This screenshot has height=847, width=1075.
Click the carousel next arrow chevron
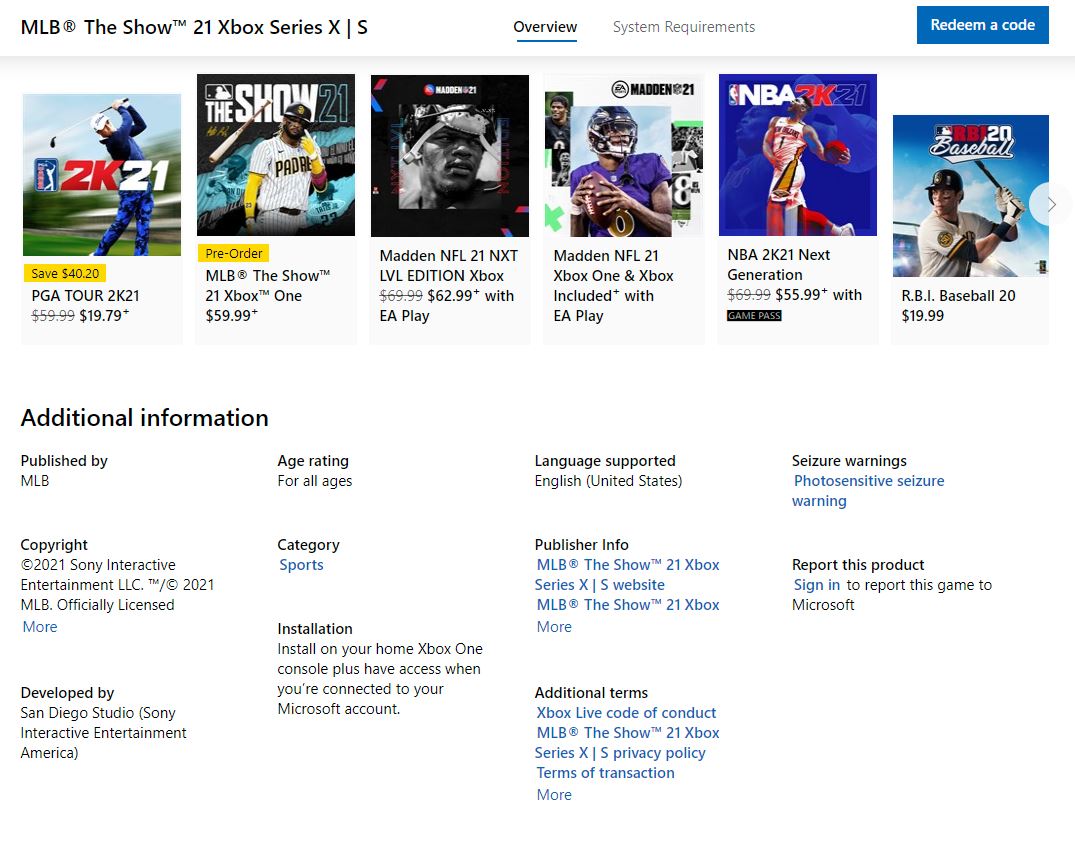click(x=1051, y=204)
